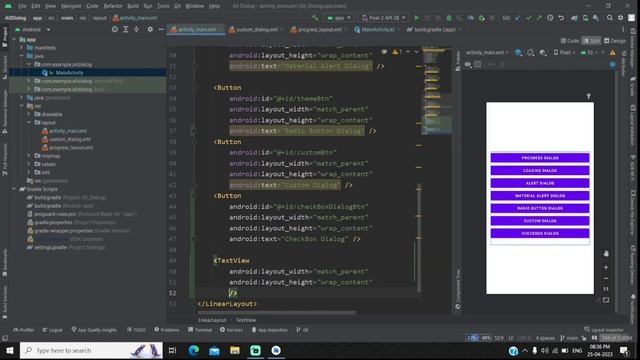Click the Make Project hammer icon
The width and height of the screenshot is (640, 360).
[x=315, y=18]
